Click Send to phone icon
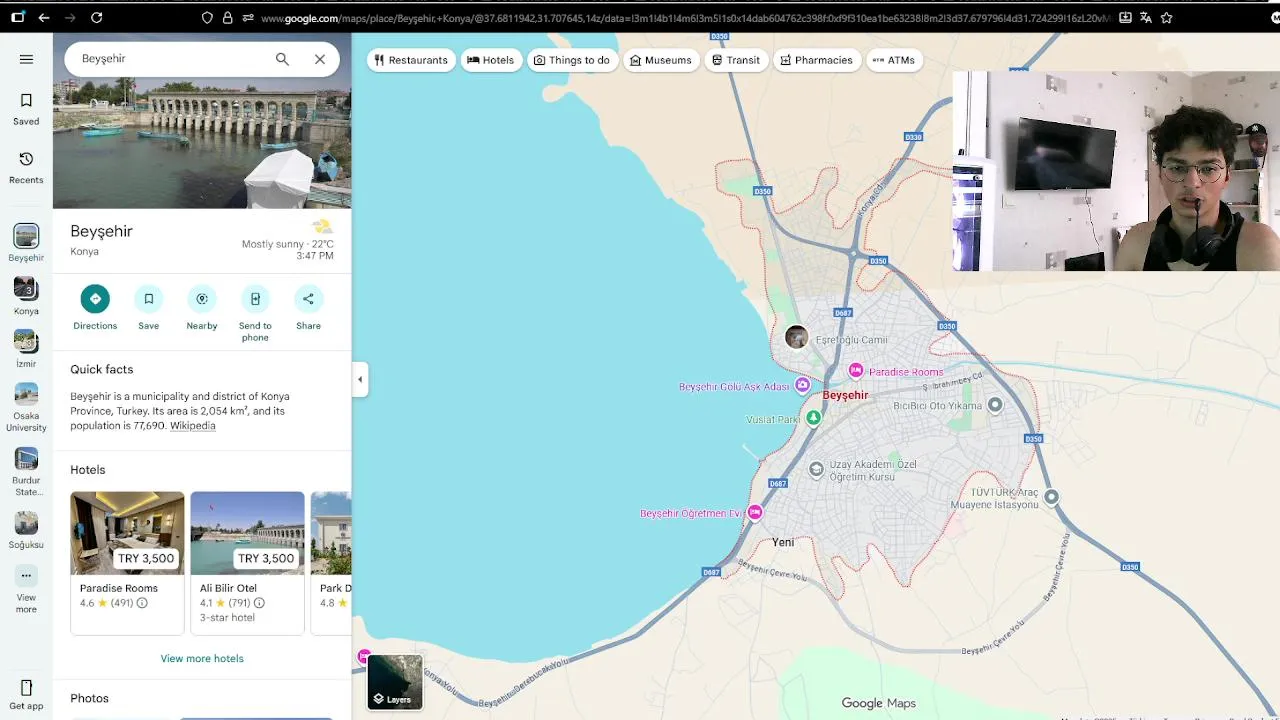1280x720 pixels. (255, 298)
